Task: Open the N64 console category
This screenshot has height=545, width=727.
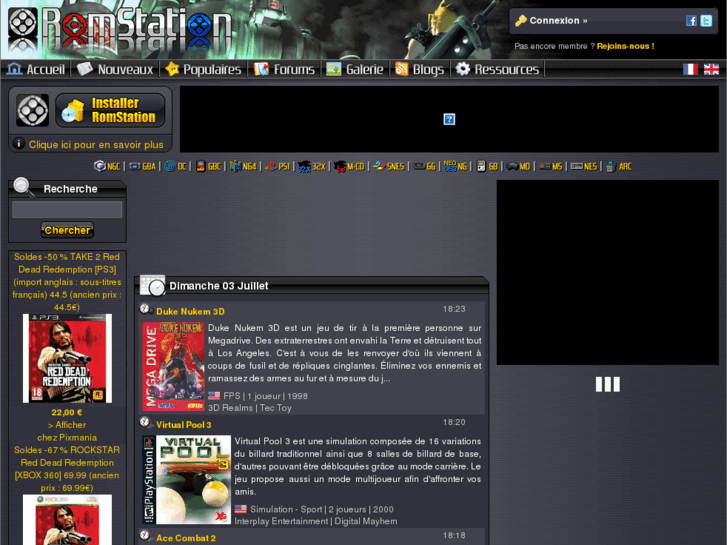Action: 243,166
